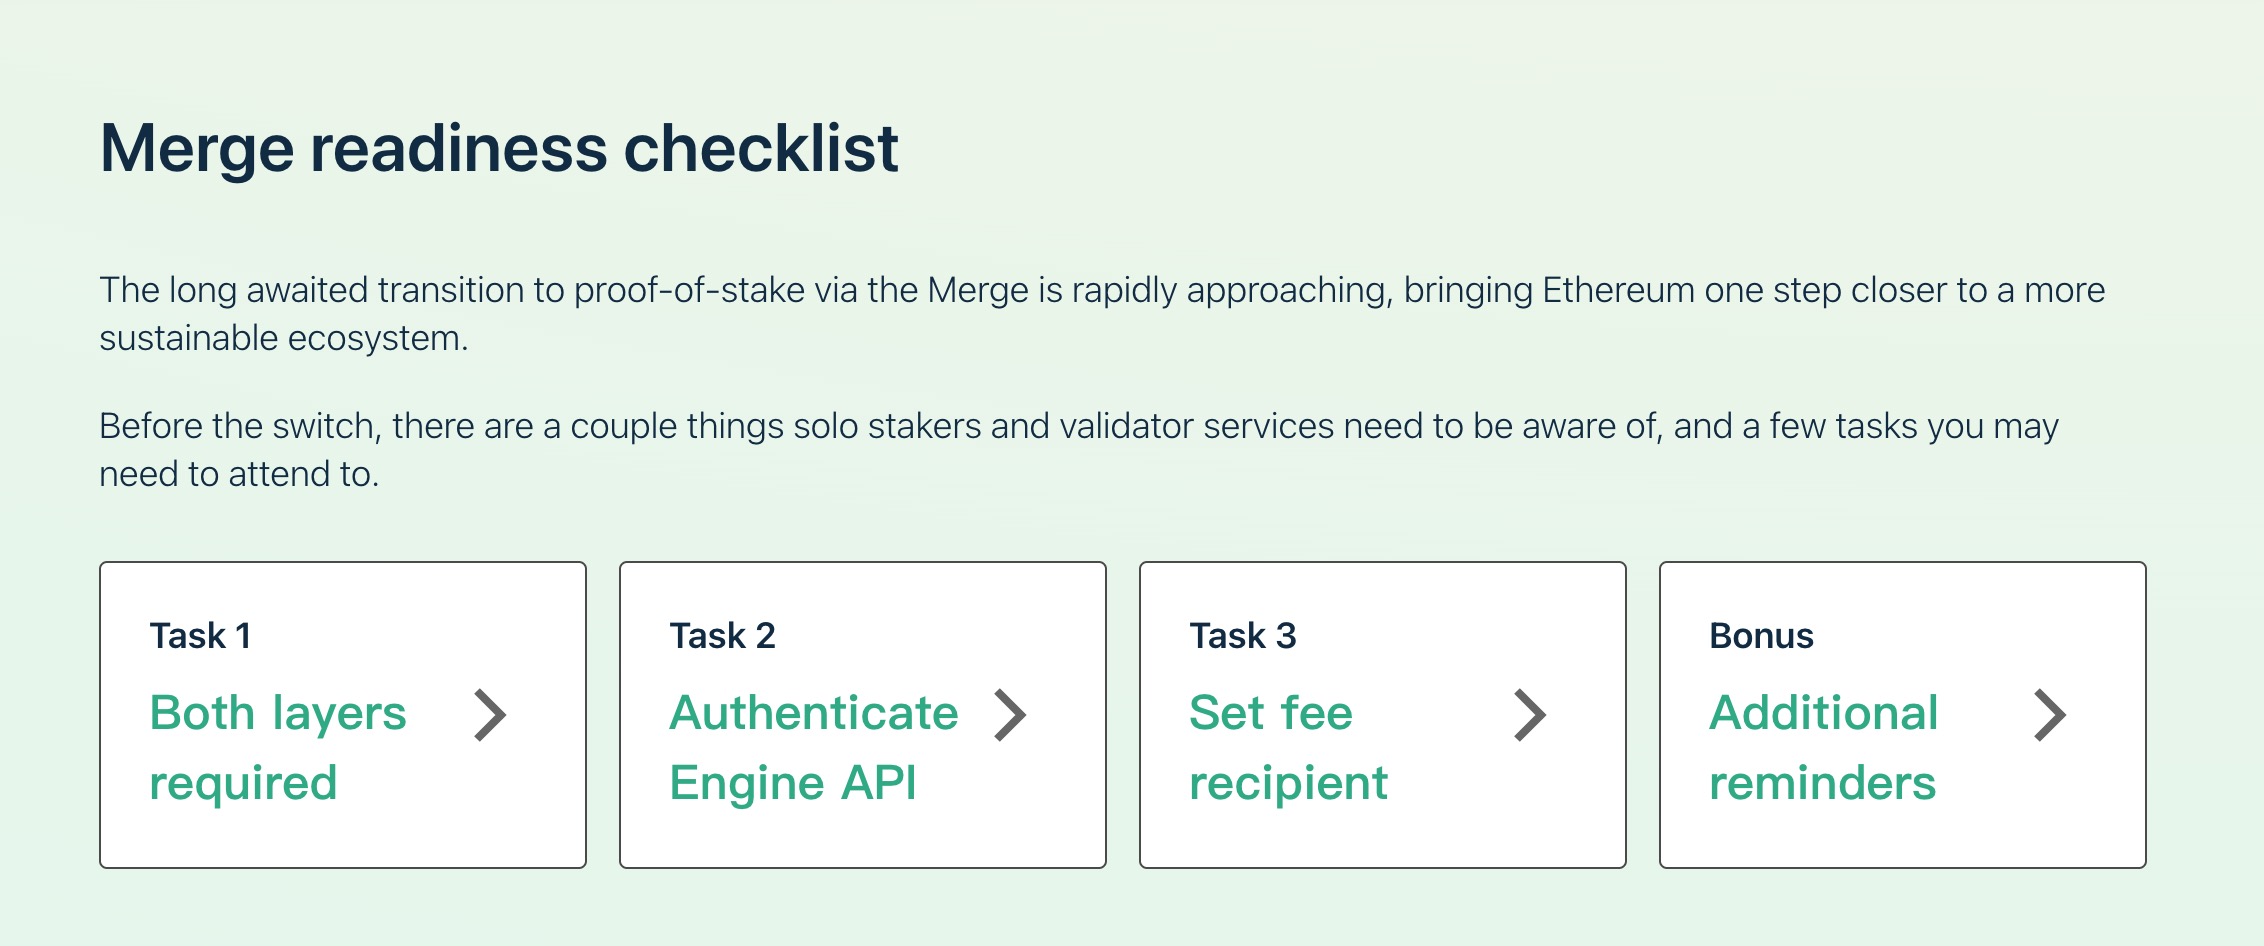Open the first checklist card
This screenshot has width=2264, height=946.
click(x=343, y=715)
